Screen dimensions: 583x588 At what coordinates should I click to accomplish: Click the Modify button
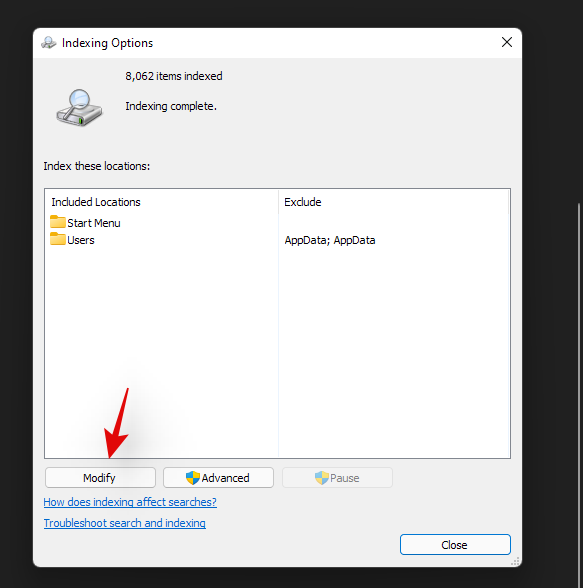[x=100, y=477]
